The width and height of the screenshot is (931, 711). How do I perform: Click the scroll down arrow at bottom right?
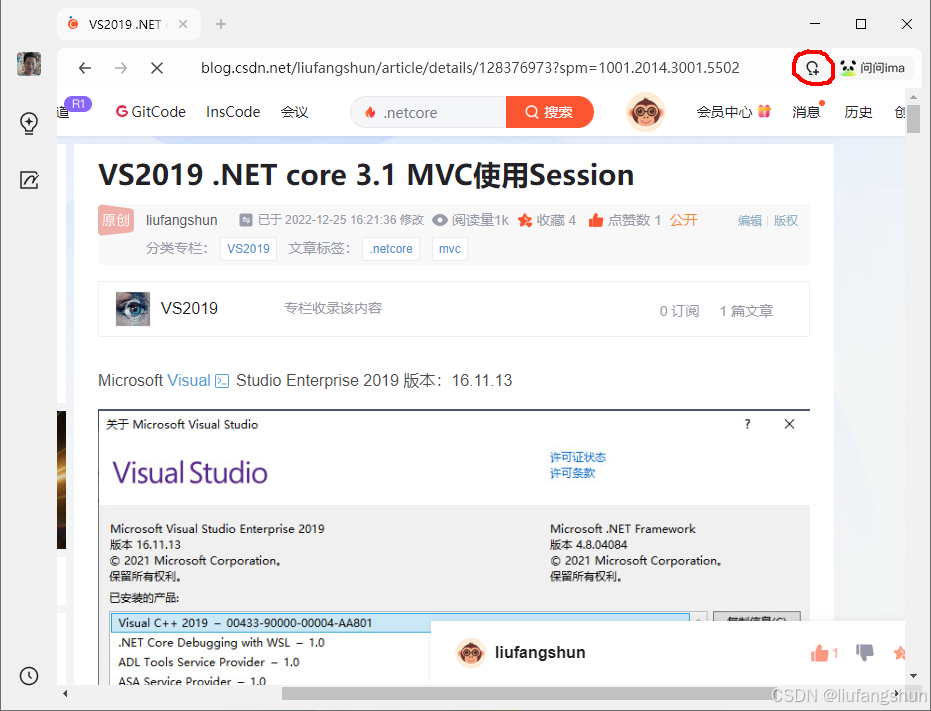point(913,676)
